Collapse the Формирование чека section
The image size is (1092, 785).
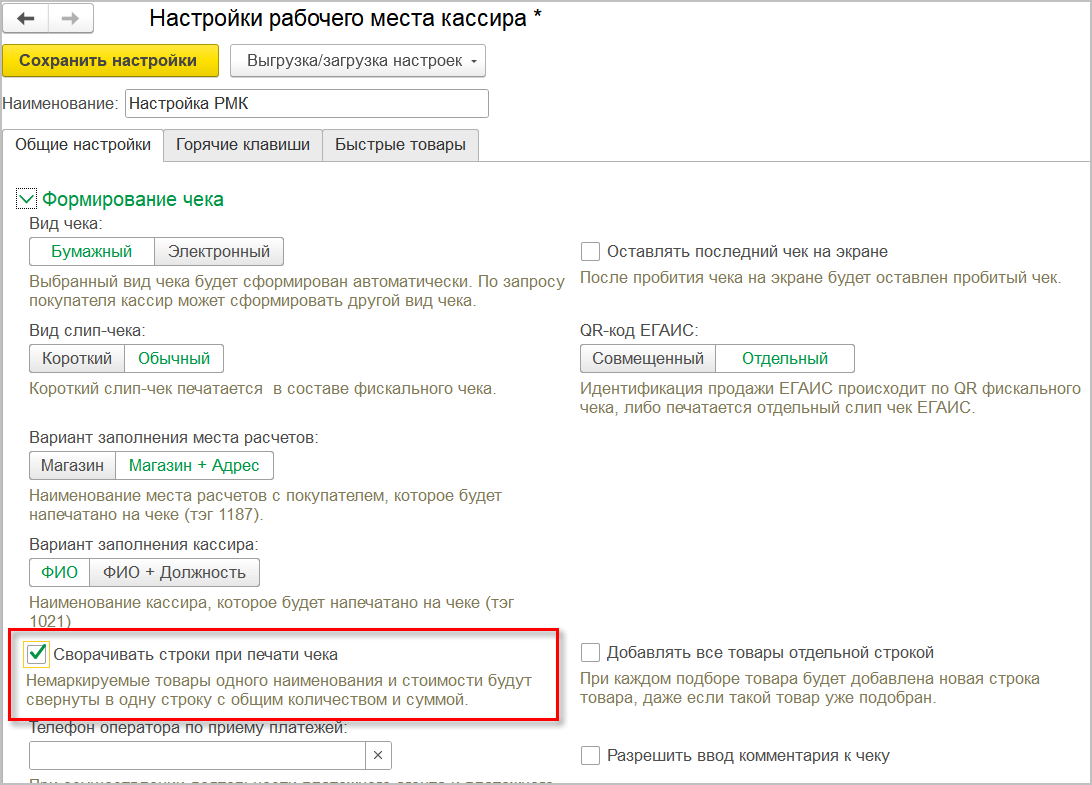pos(26,199)
